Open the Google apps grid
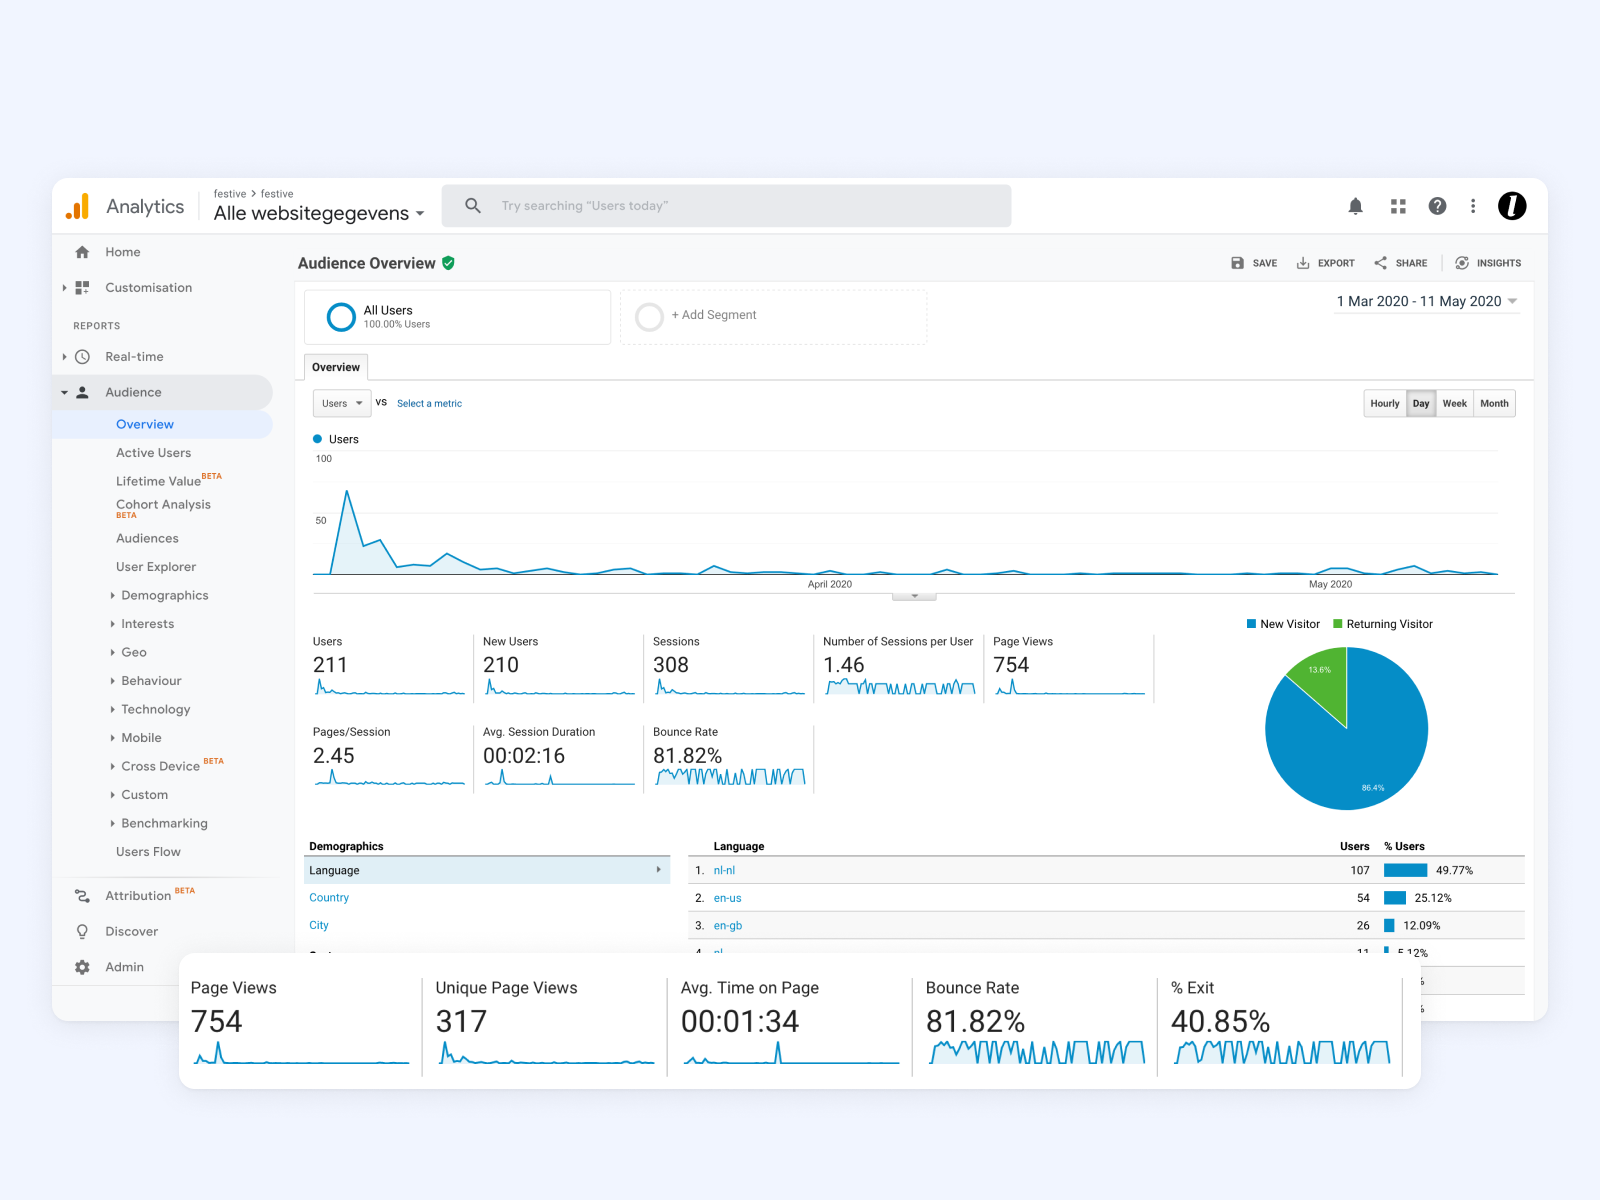Screen dimensions: 1600x1200 pyautogui.click(x=1397, y=206)
